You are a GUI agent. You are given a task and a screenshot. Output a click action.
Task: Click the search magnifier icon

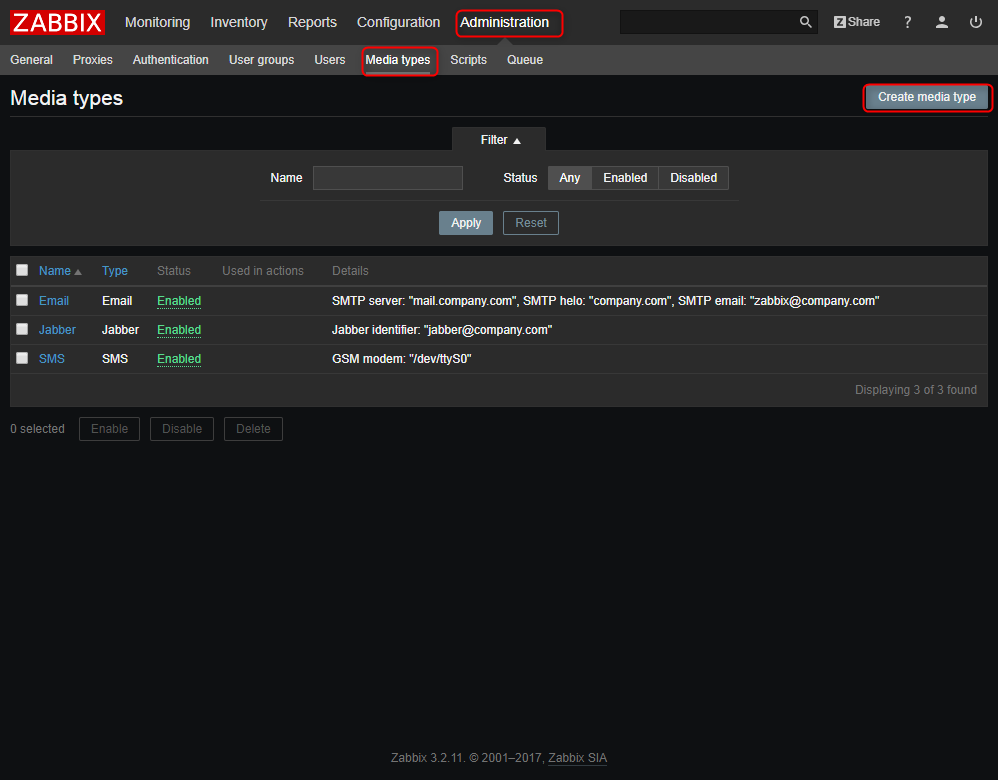tap(805, 22)
